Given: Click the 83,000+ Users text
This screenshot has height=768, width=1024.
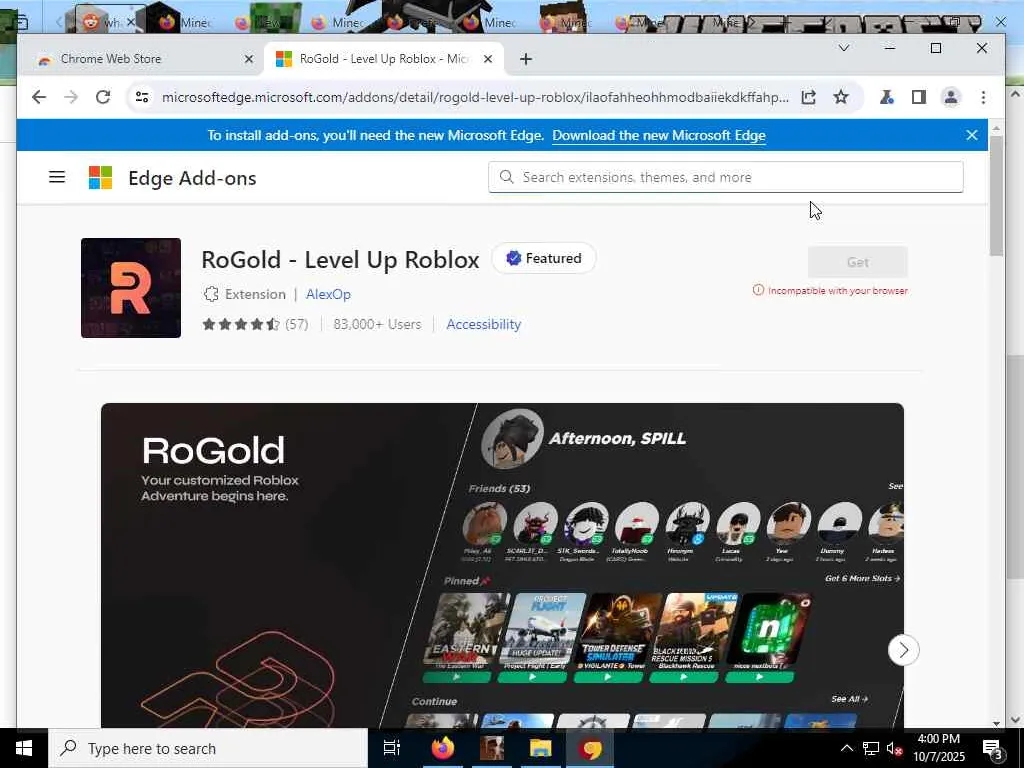Looking at the screenshot, I should pos(377,324).
